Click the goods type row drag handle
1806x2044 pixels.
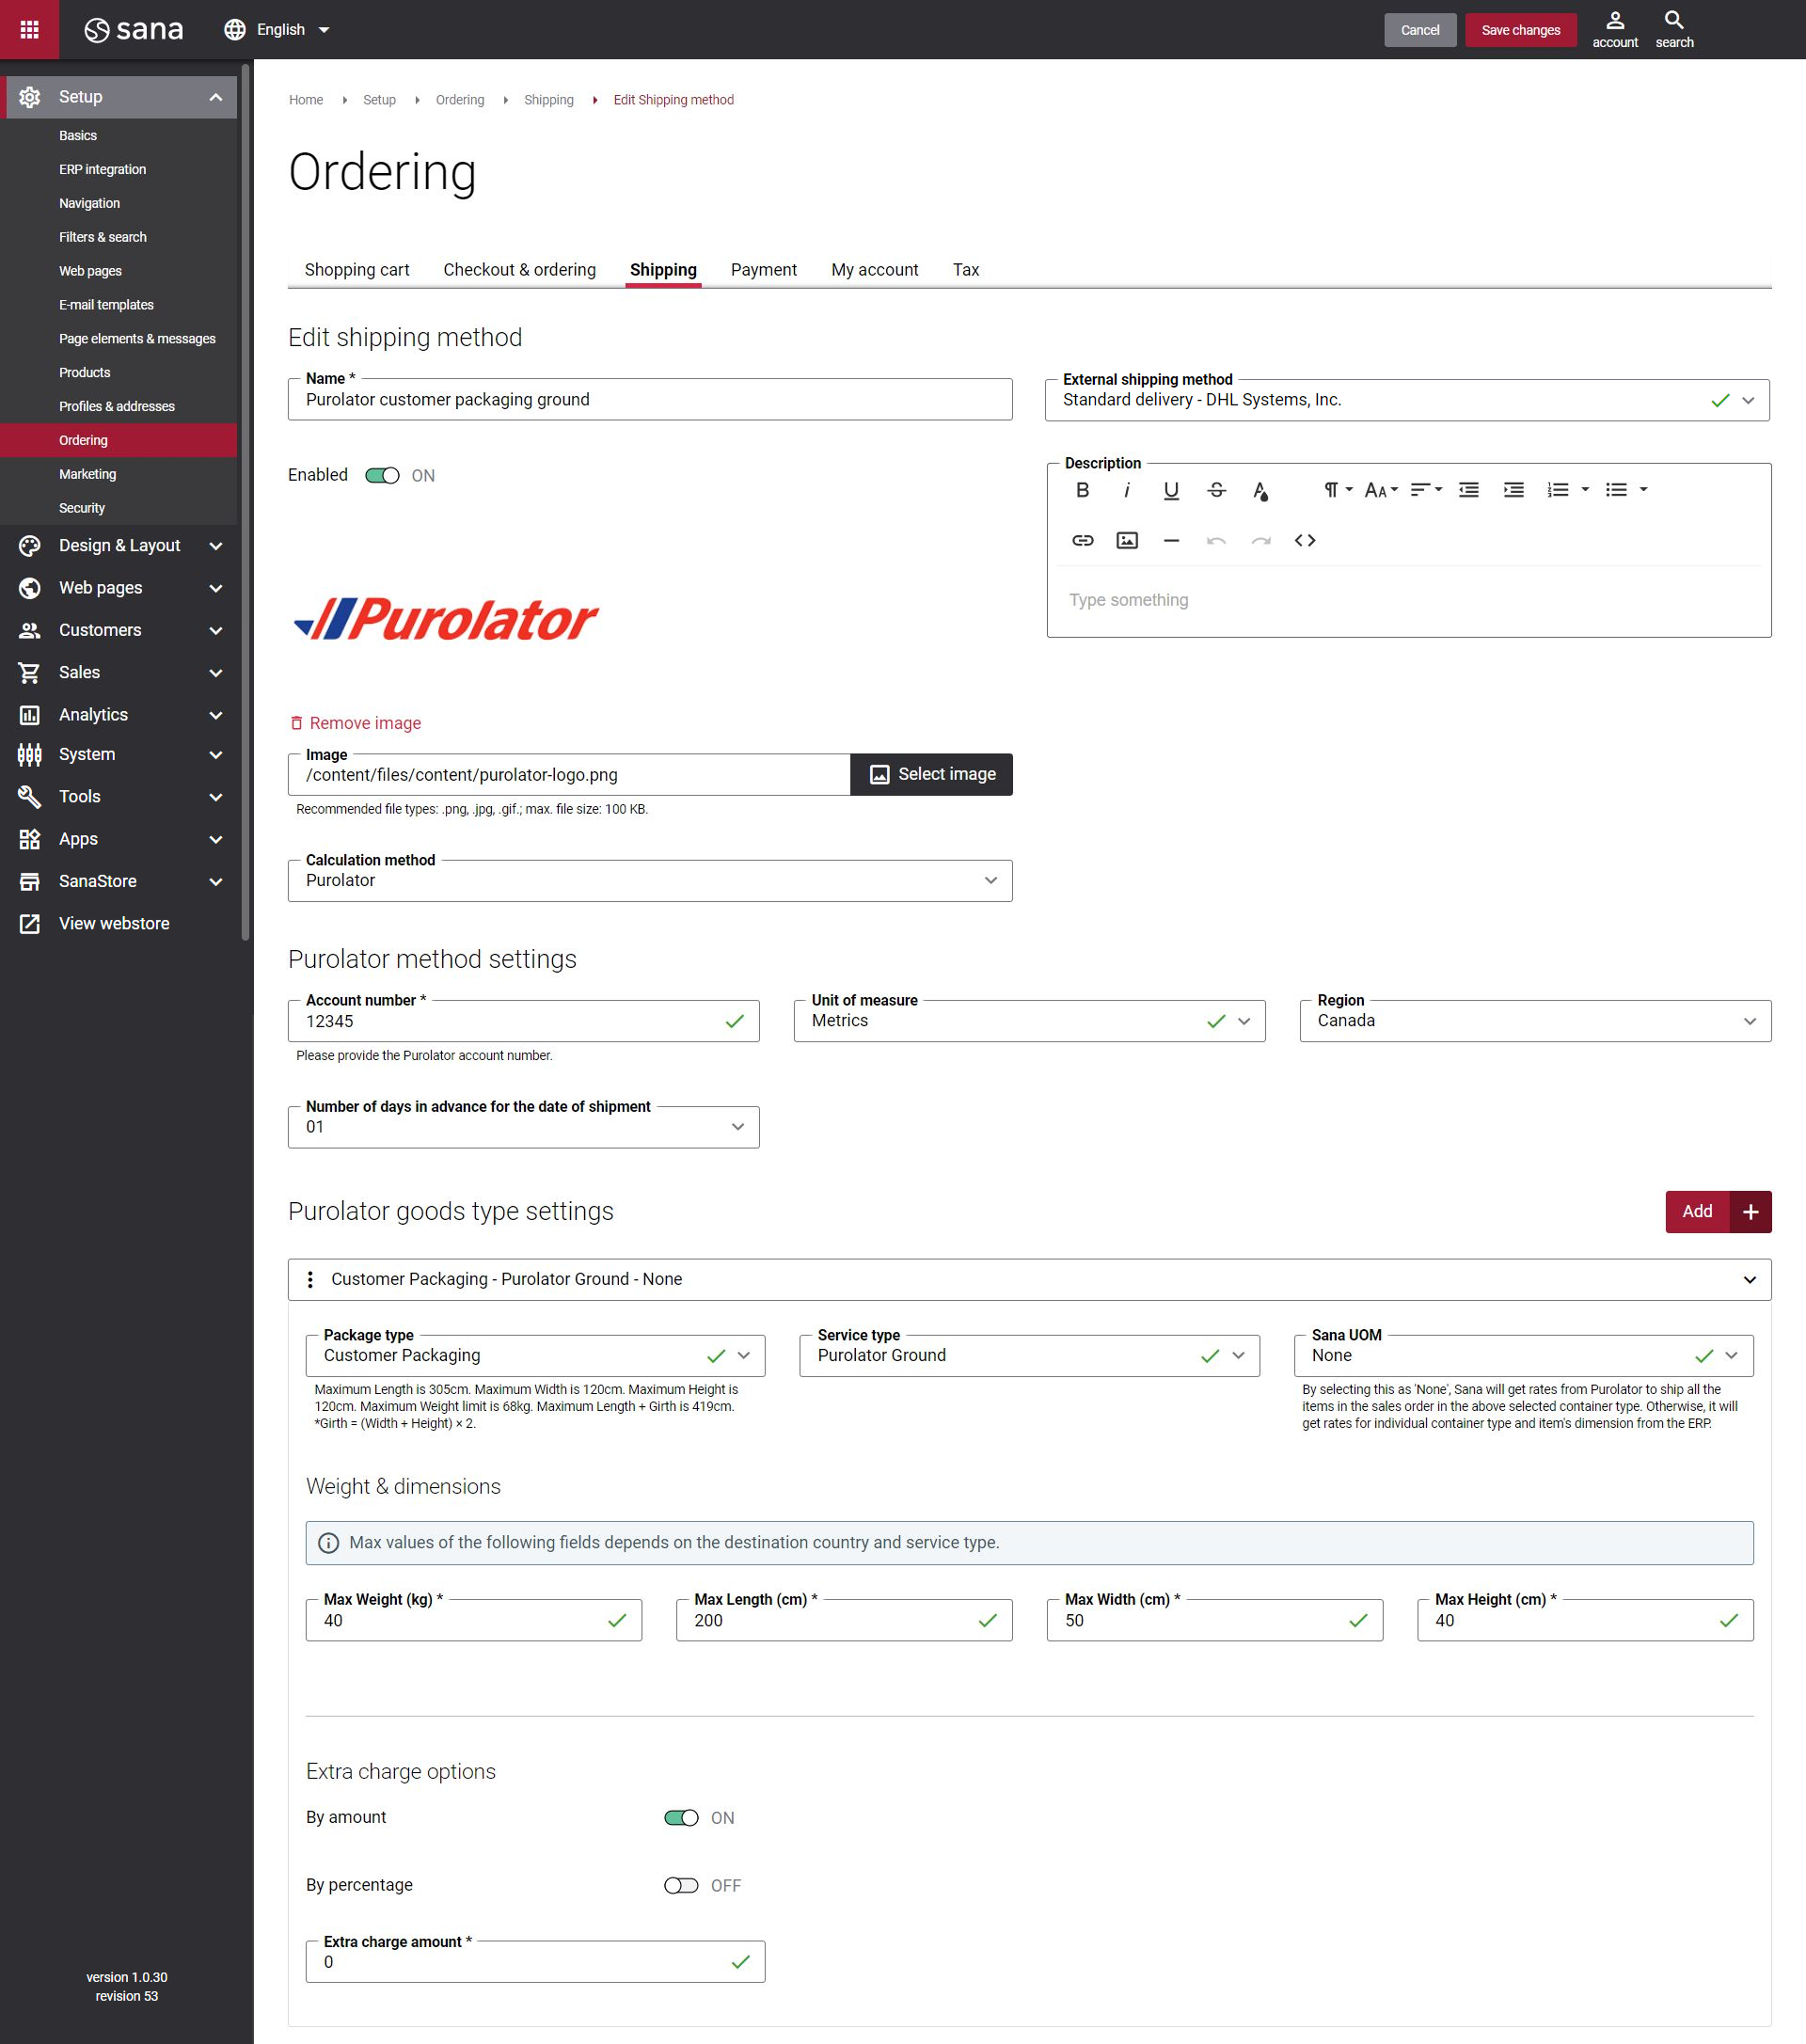pyautogui.click(x=310, y=1279)
